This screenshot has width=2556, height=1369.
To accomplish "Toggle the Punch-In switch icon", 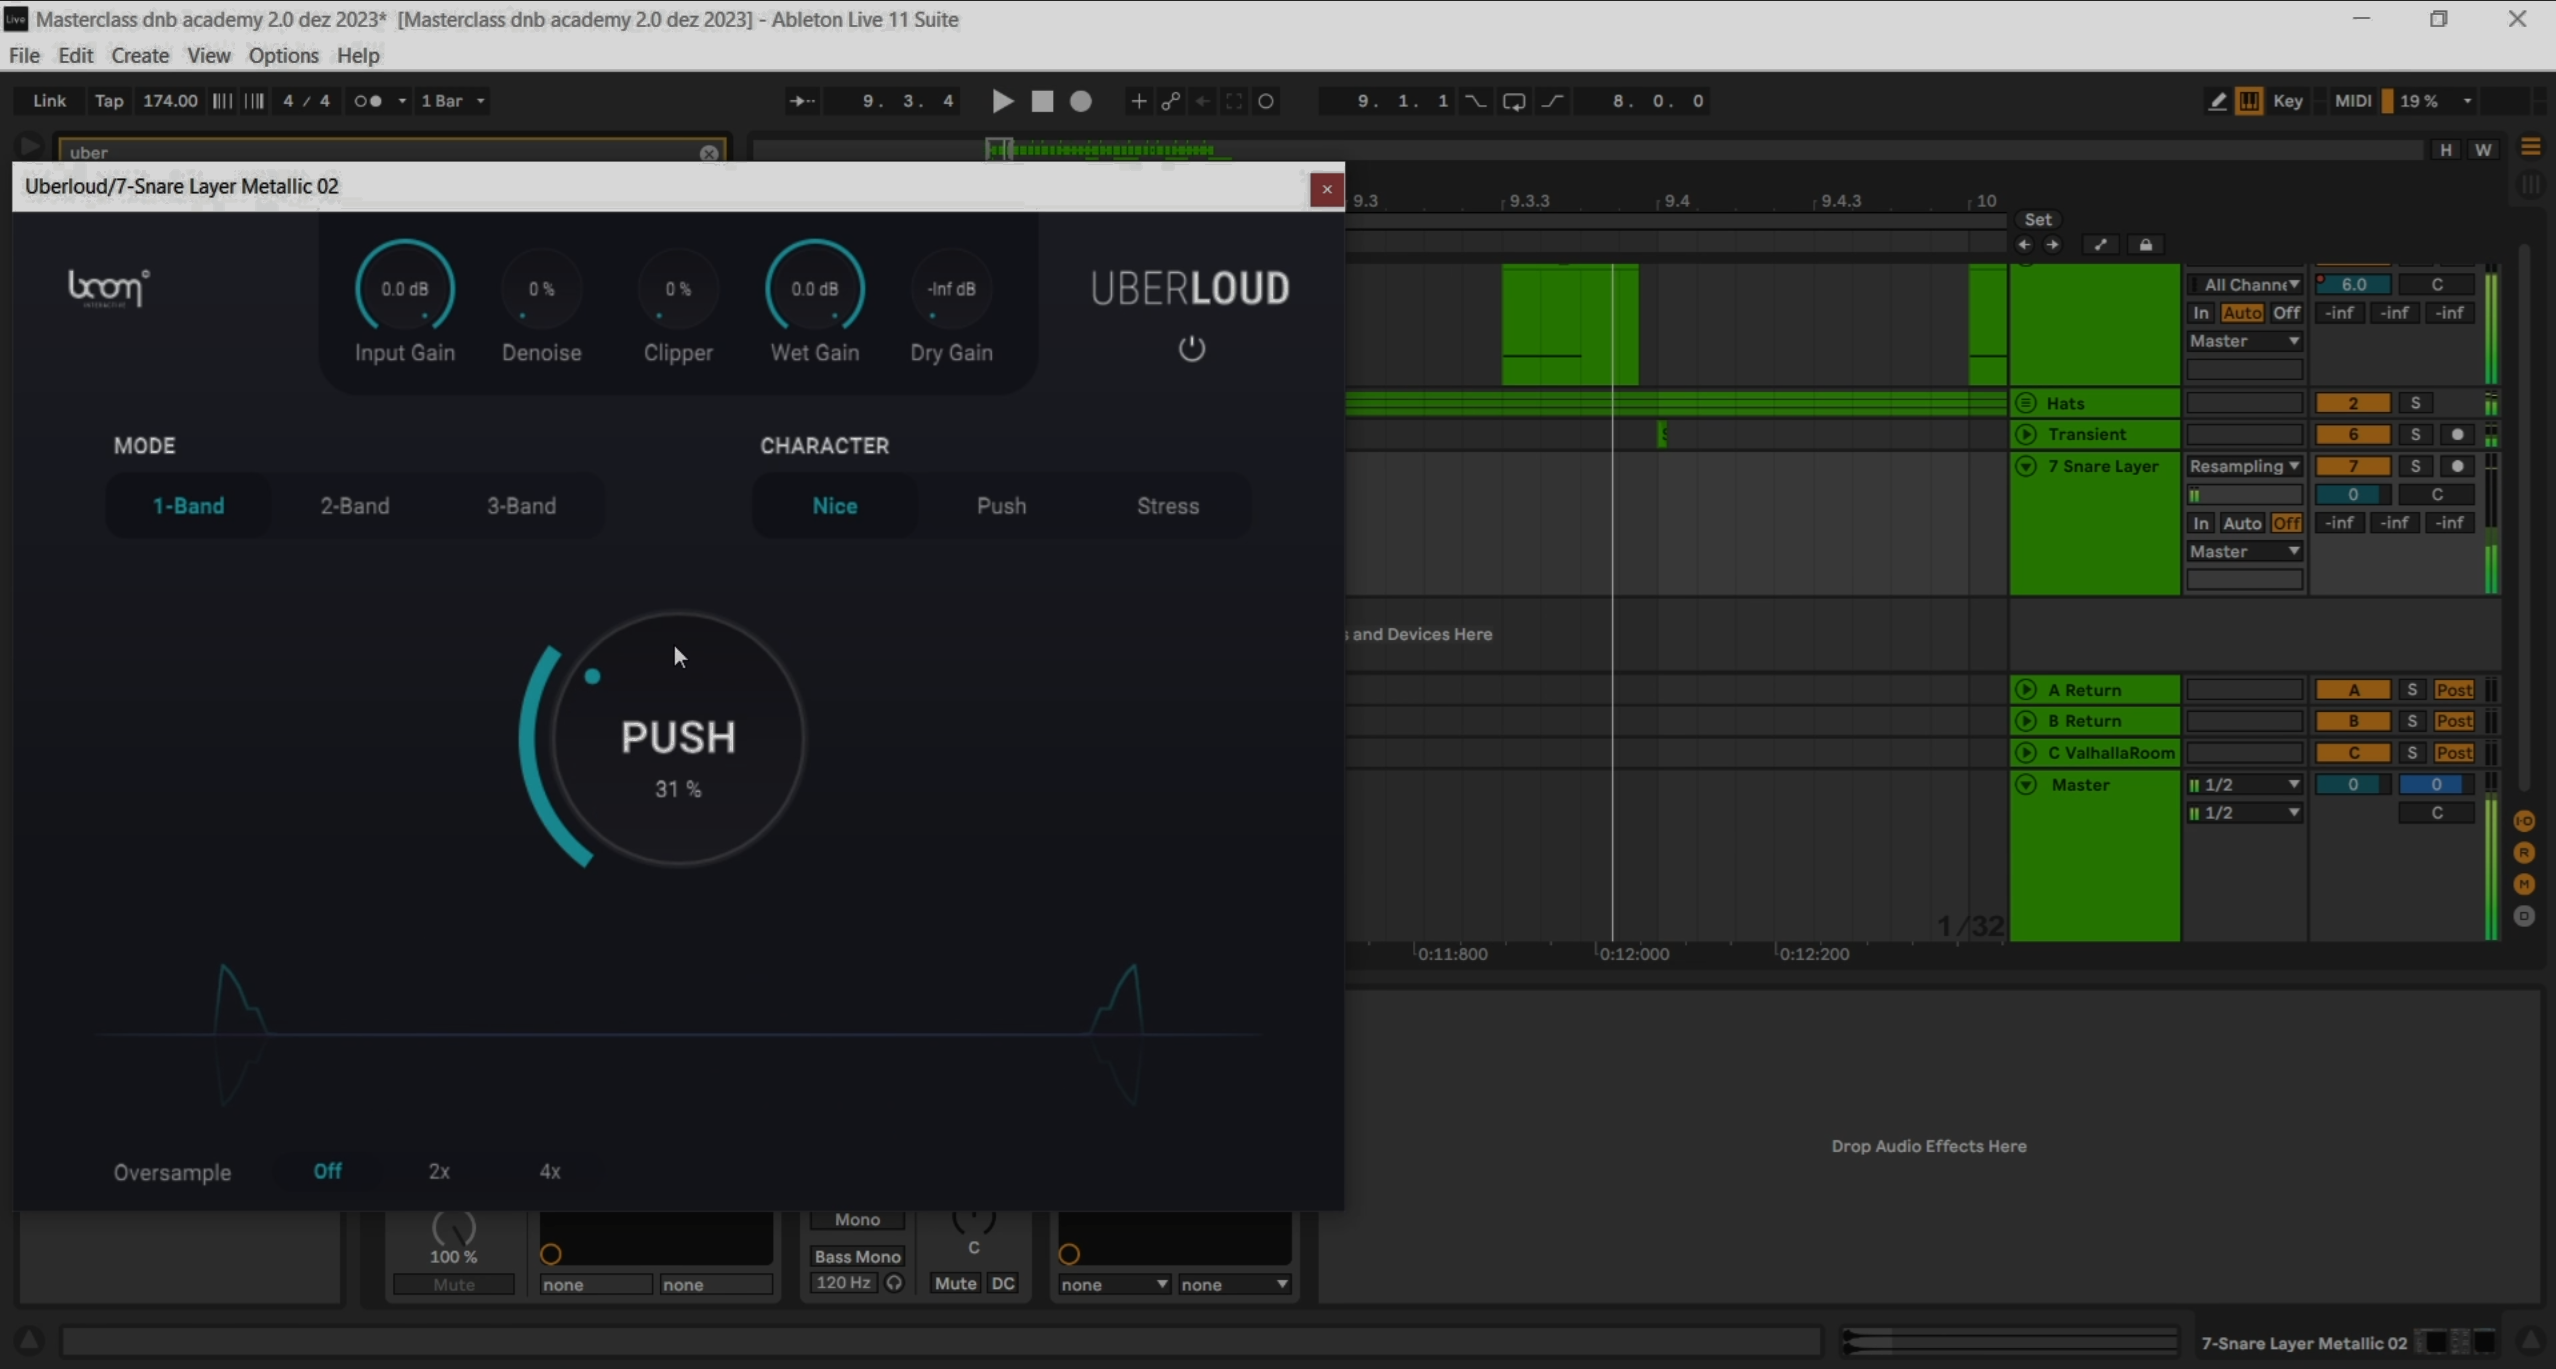I will point(1475,101).
